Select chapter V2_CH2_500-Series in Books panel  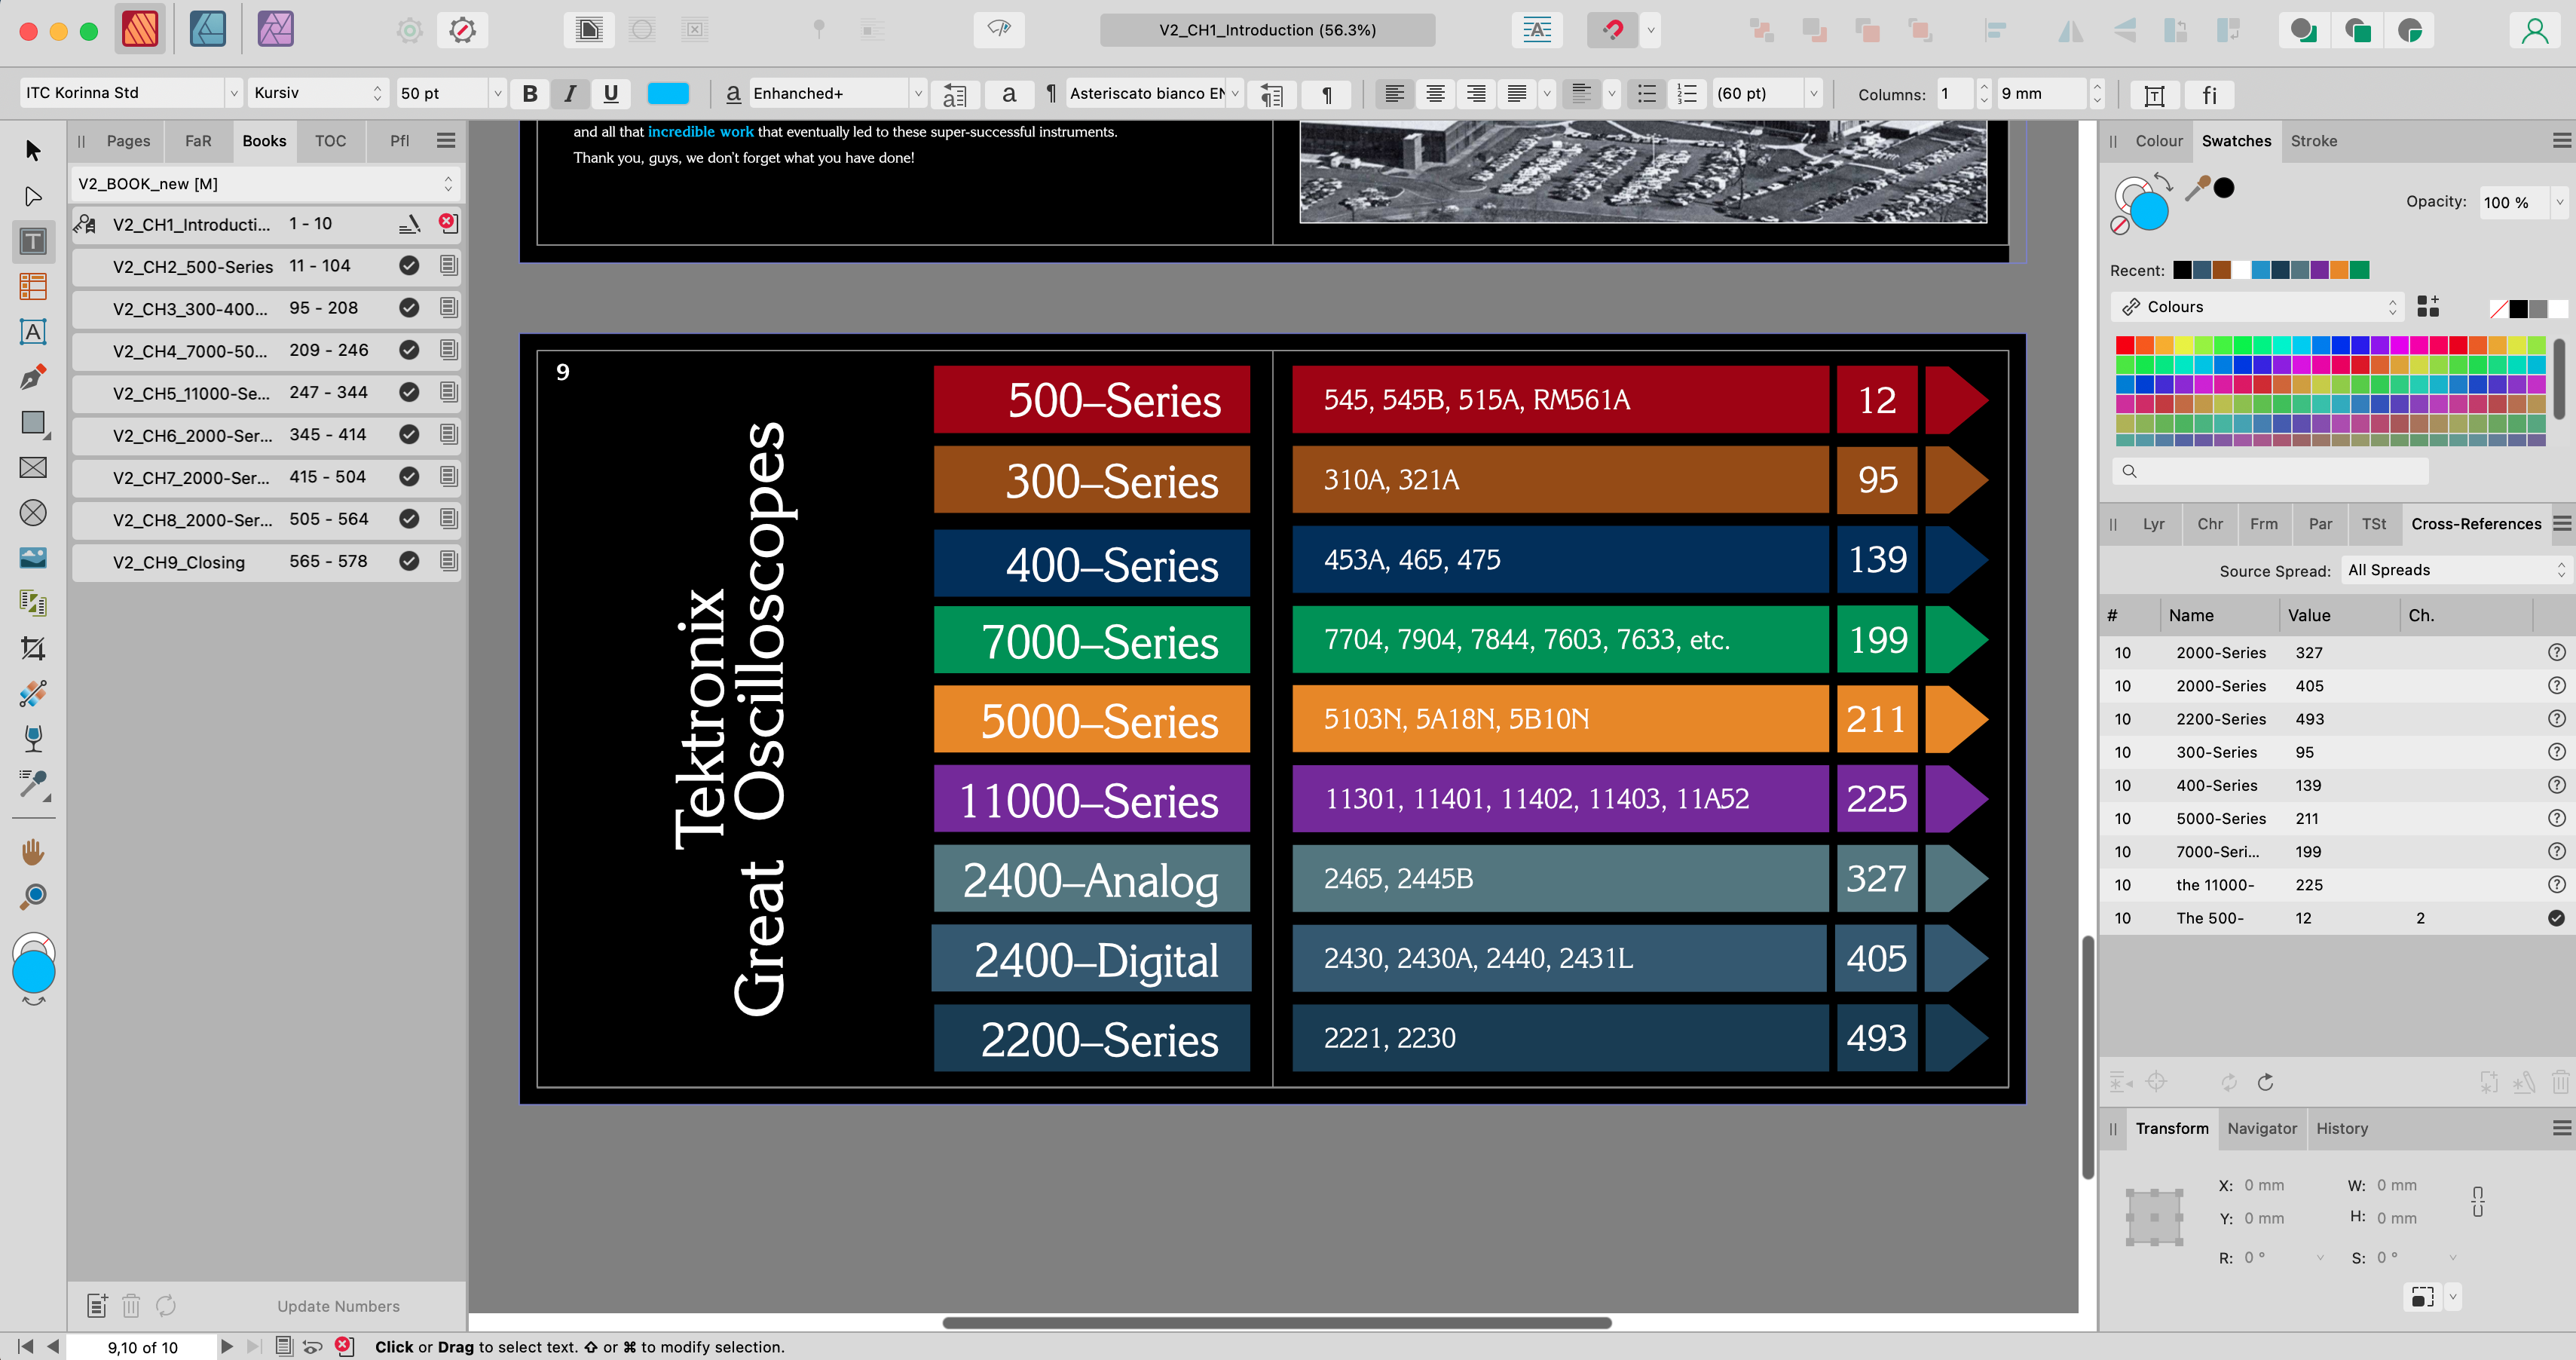point(265,266)
